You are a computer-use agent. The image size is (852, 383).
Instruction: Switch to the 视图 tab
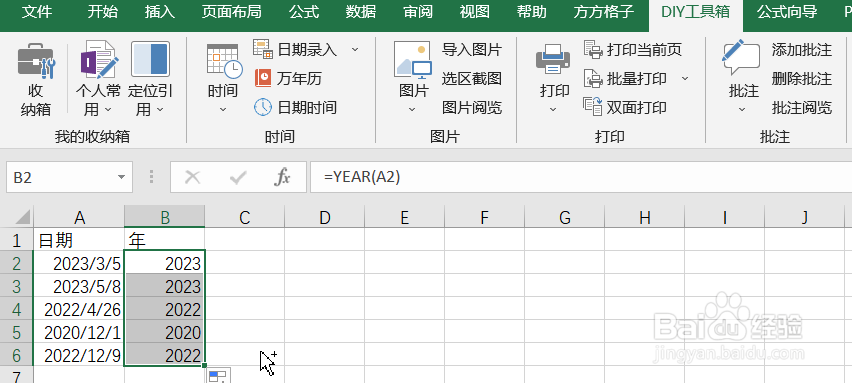[474, 12]
